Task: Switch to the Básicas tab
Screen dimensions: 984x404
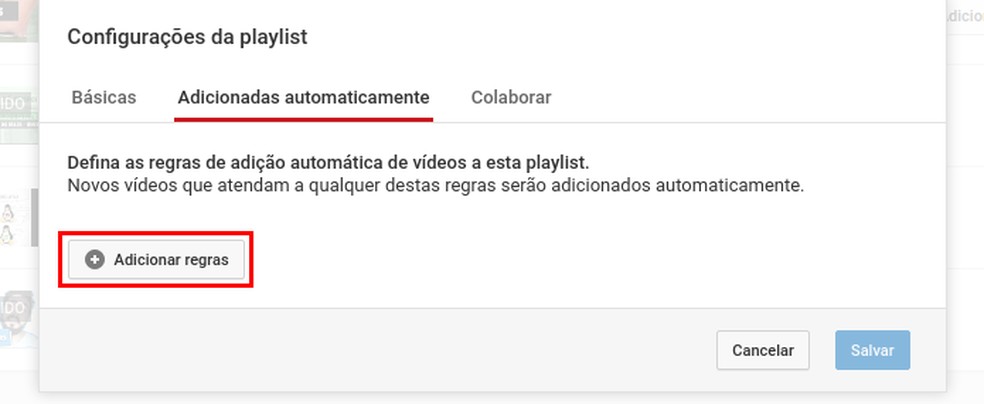Action: coord(104,97)
